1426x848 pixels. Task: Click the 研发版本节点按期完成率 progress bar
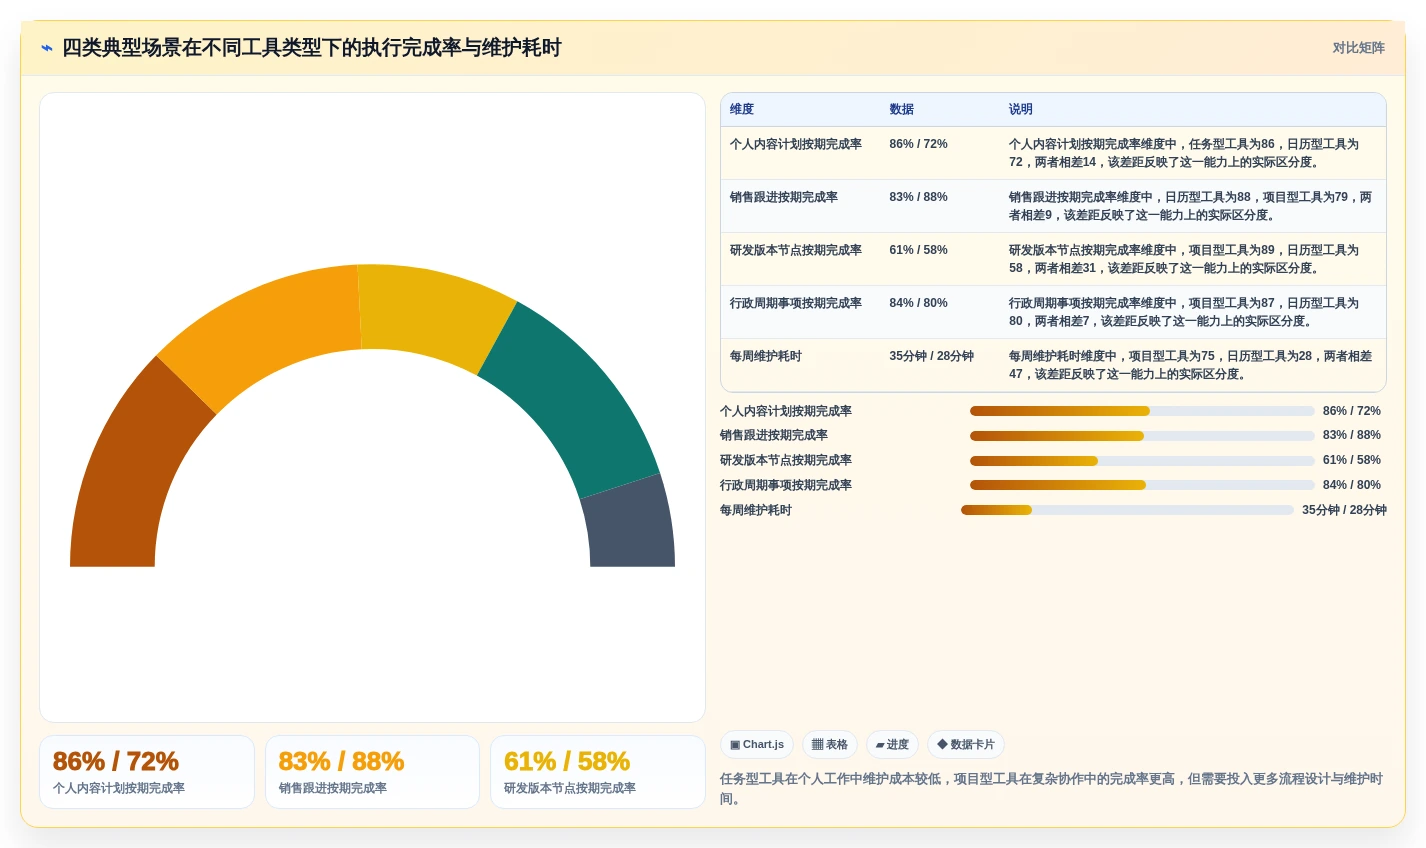[x=1142, y=461]
